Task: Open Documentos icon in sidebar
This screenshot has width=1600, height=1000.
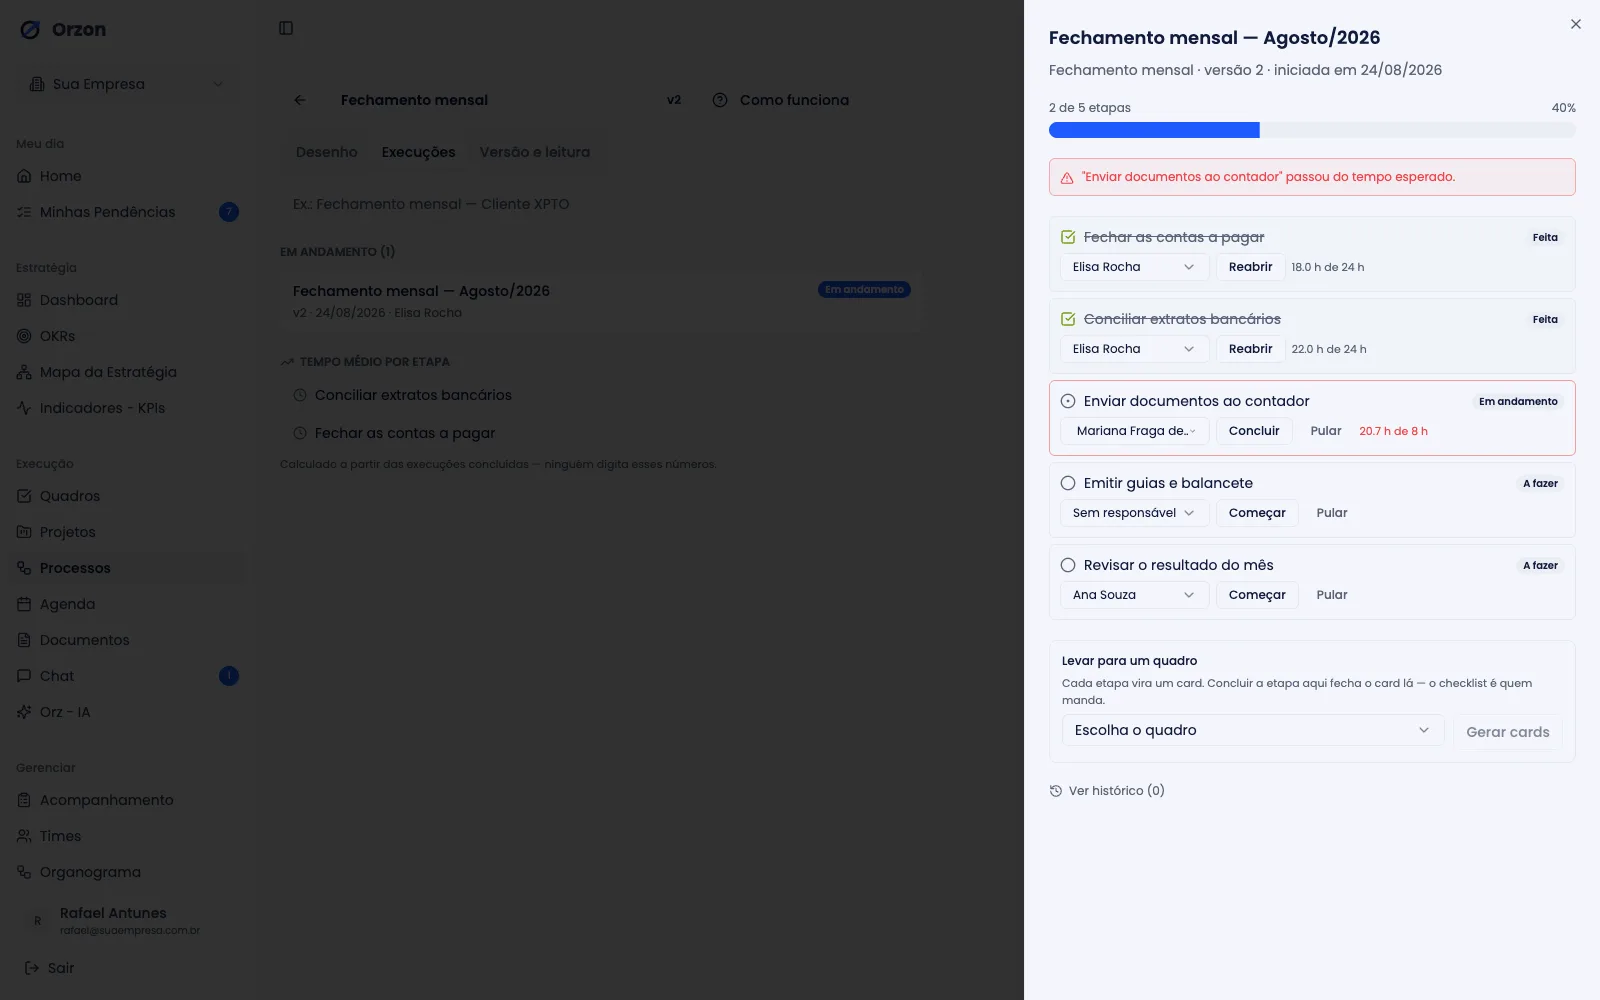Action: click(x=24, y=640)
